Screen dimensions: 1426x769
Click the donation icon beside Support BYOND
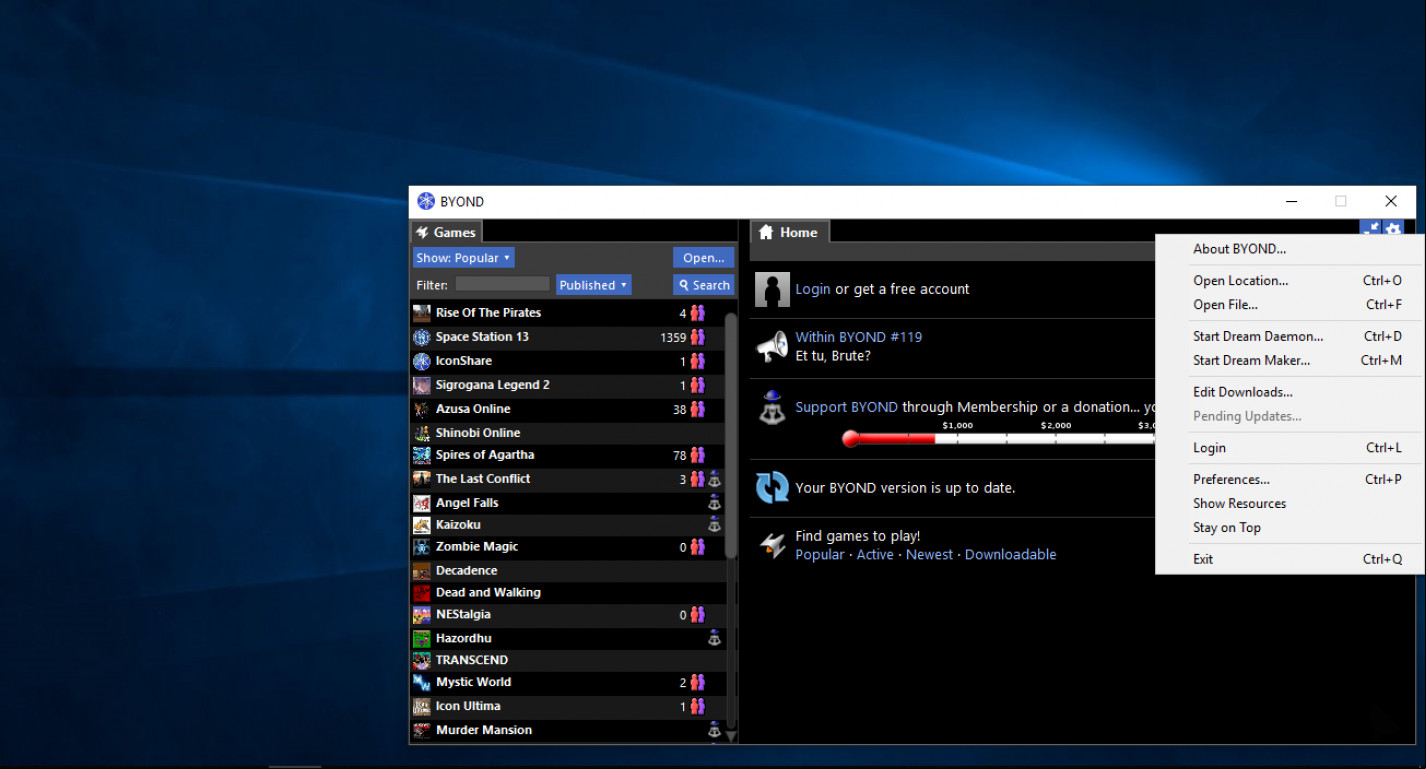click(772, 407)
